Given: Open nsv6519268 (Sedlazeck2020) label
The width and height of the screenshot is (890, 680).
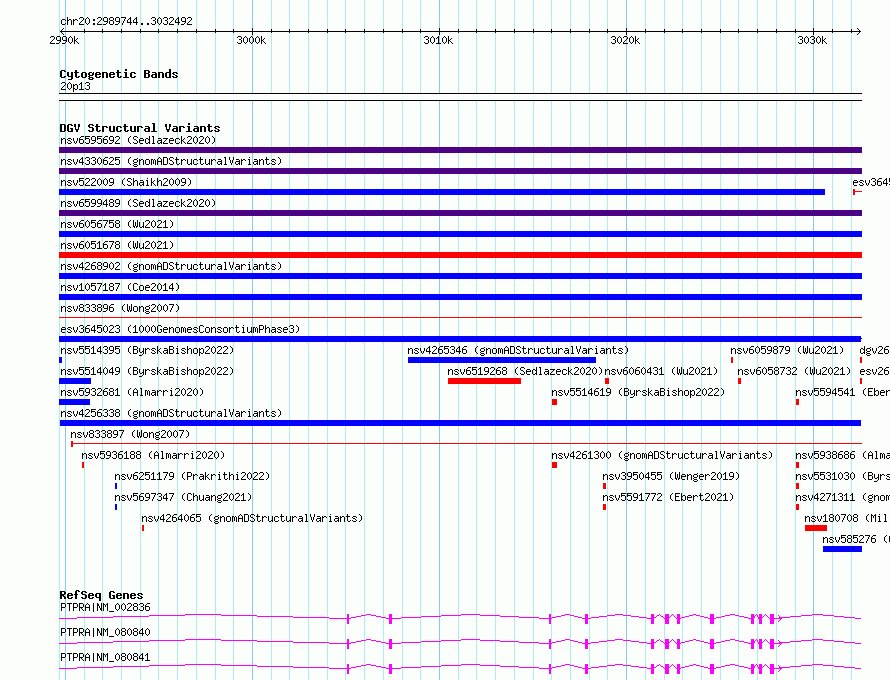Looking at the screenshot, I should (525, 371).
